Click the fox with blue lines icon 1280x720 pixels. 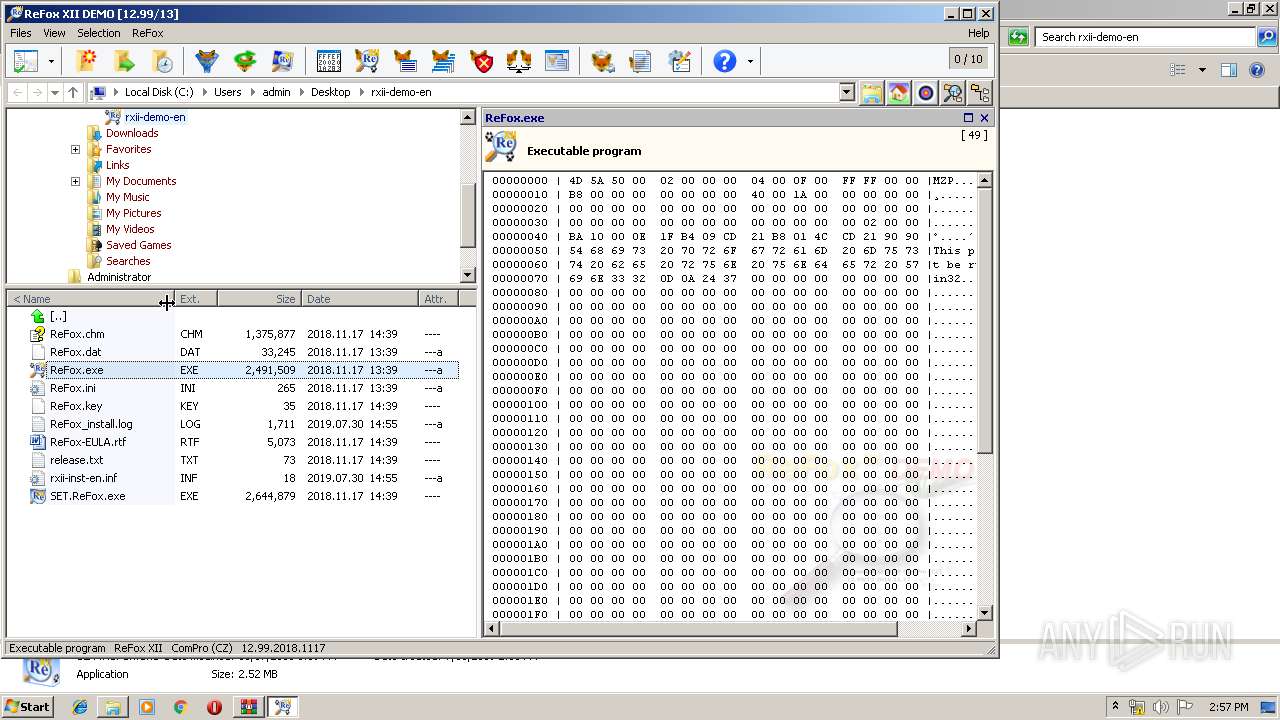443,61
